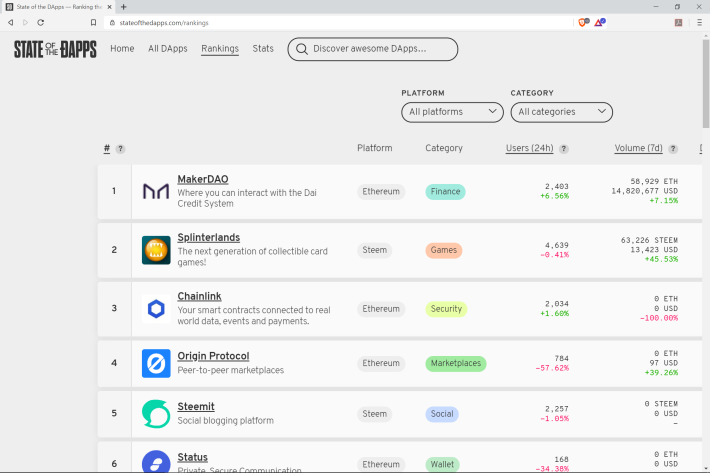Open the browser hamburger menu
This screenshot has height=473, width=710.
coord(700,23)
